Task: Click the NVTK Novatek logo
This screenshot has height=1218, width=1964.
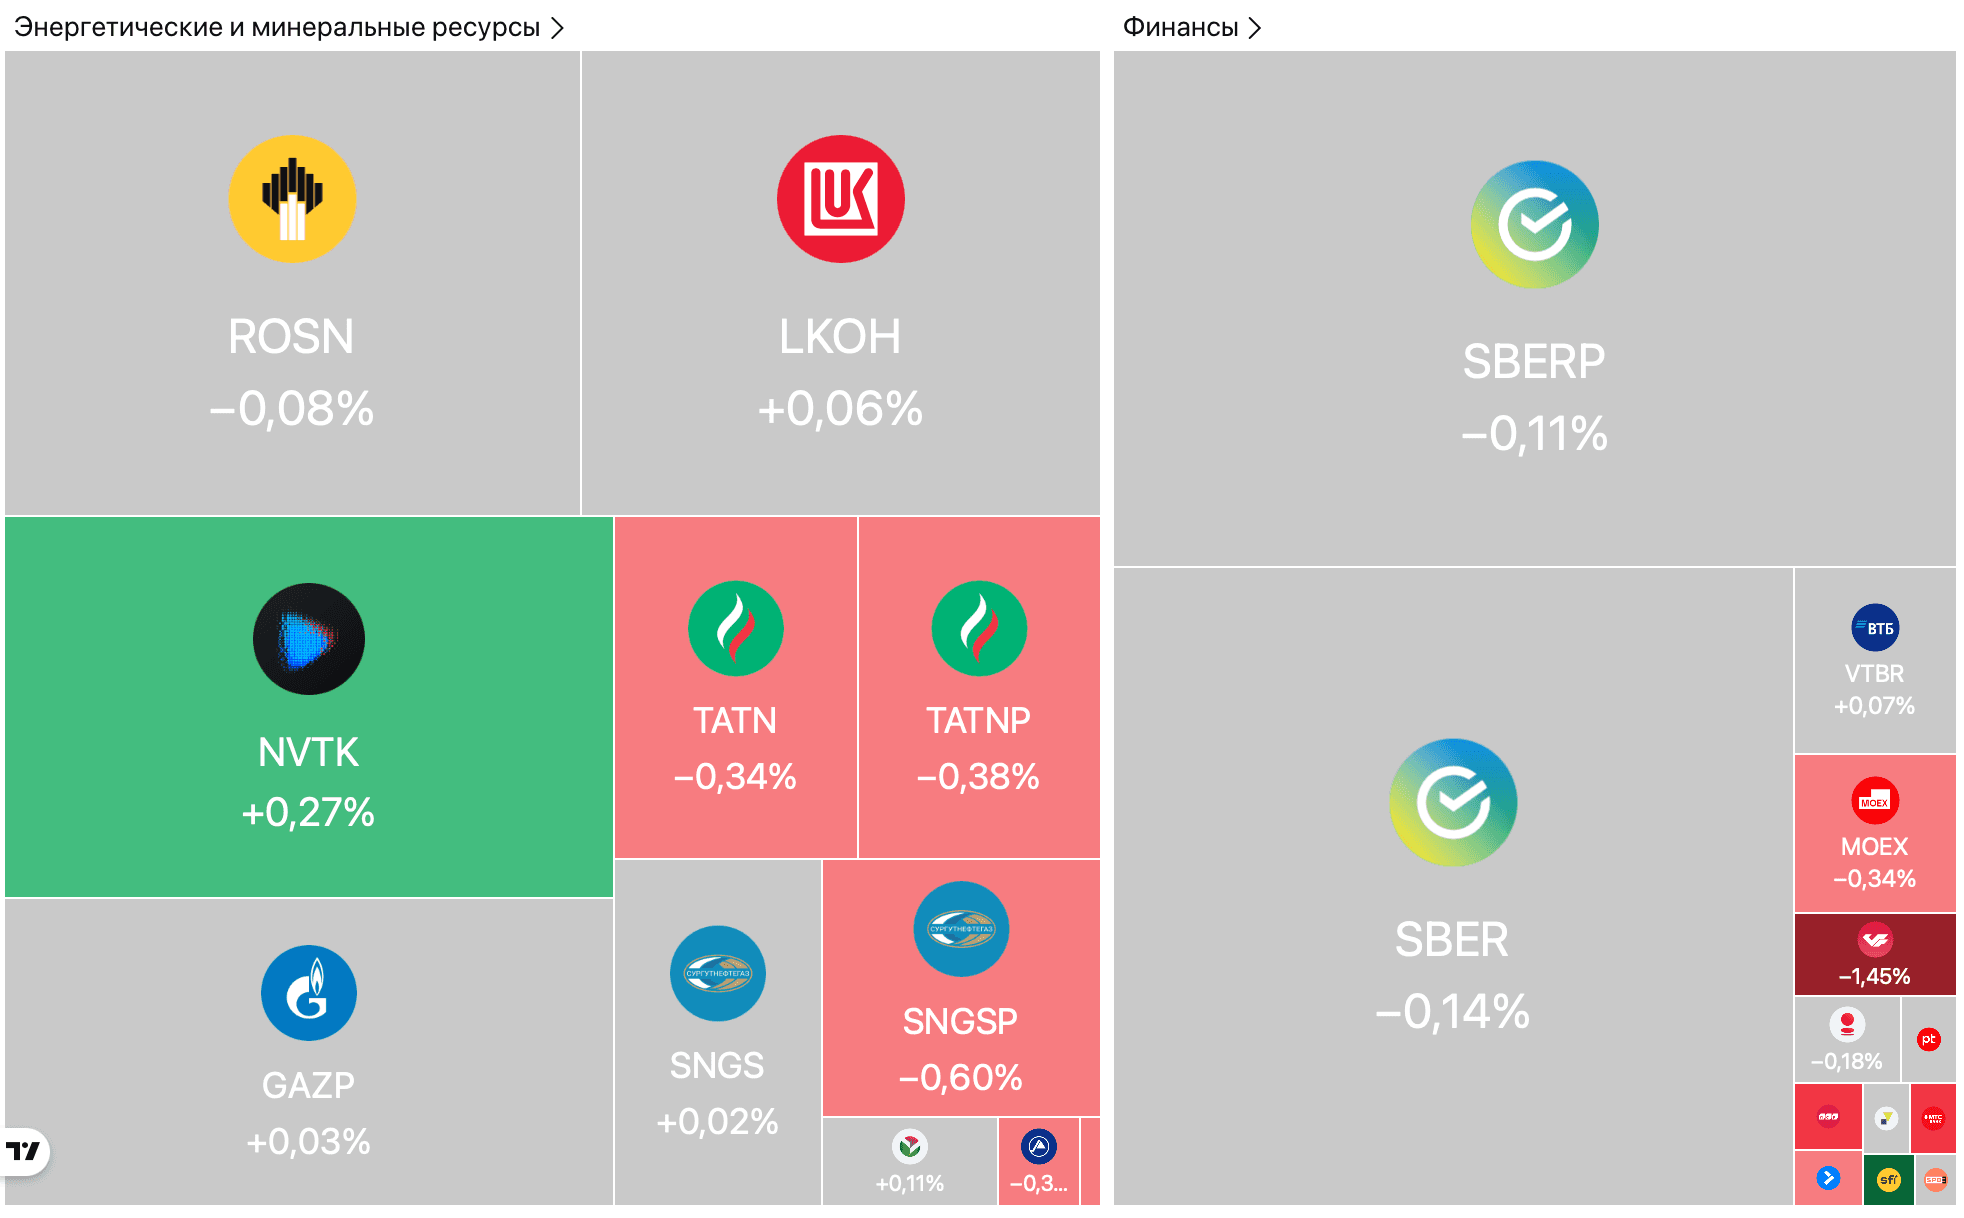Action: (x=308, y=639)
